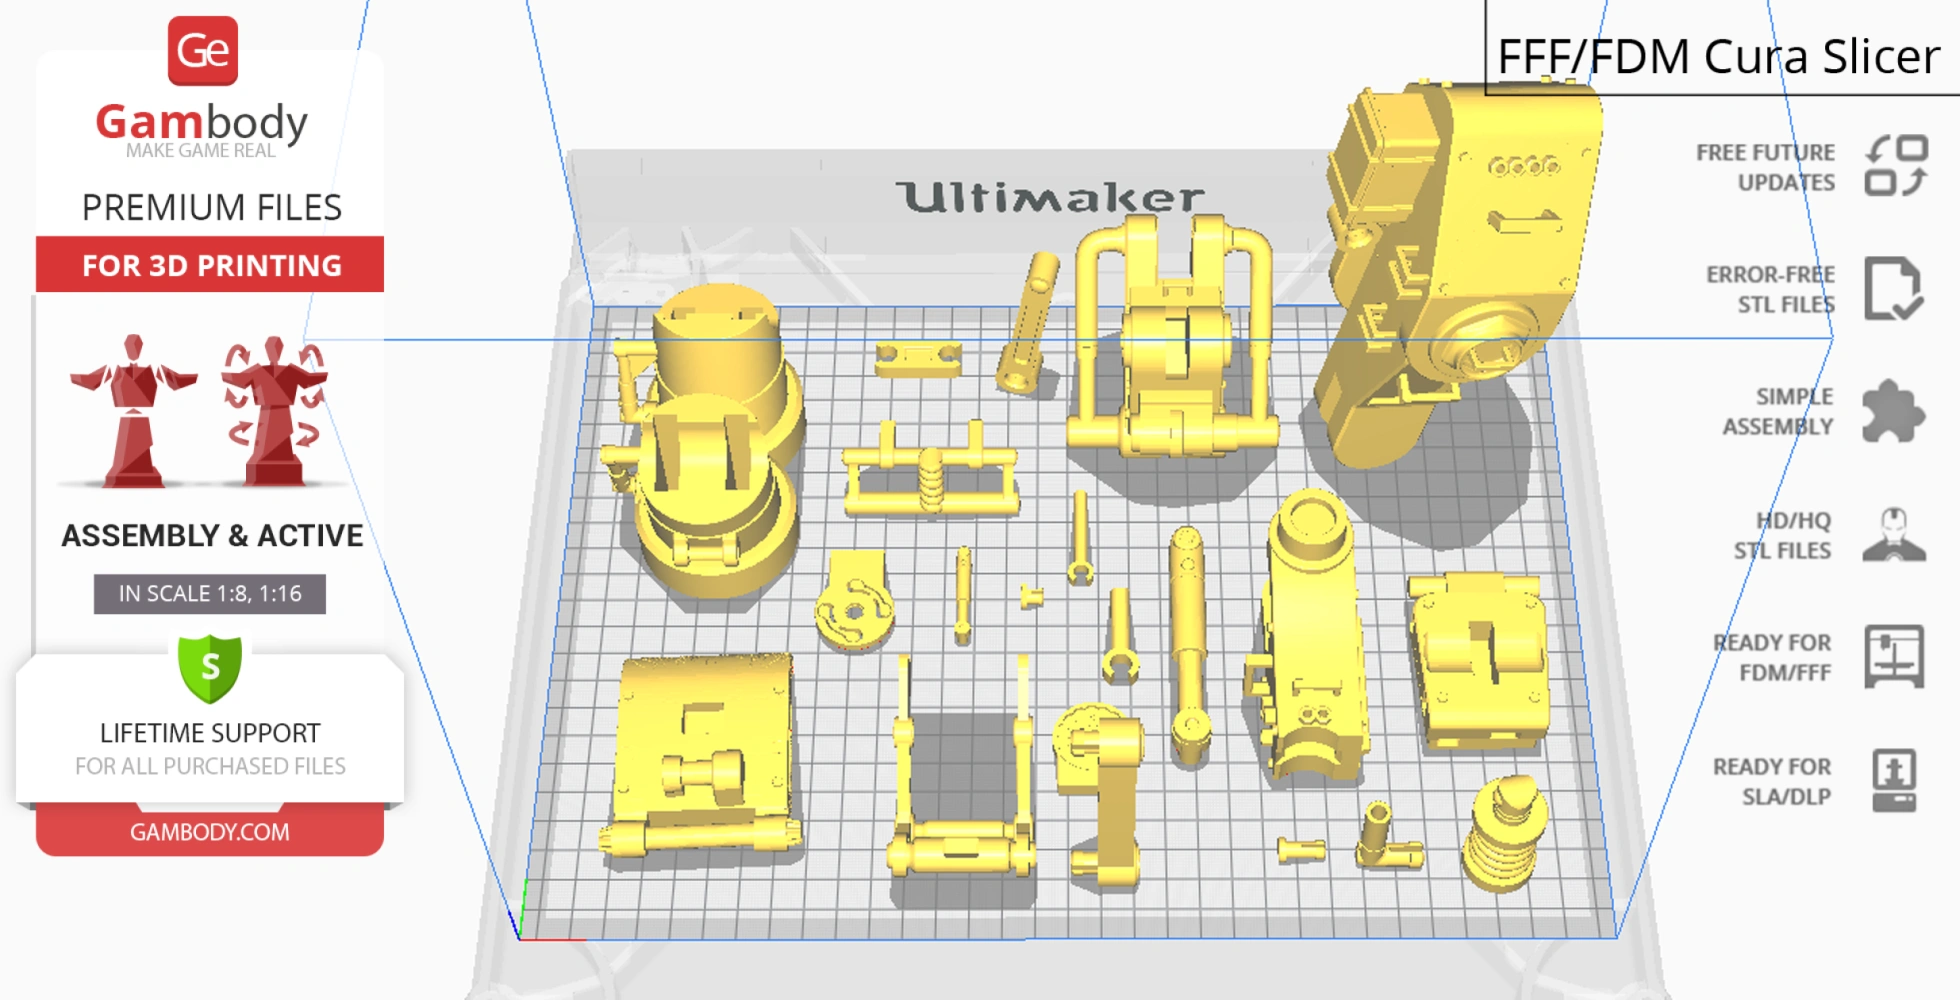
Task: Select the Ready for FDM/FFF printer icon
Action: [x=1893, y=656]
